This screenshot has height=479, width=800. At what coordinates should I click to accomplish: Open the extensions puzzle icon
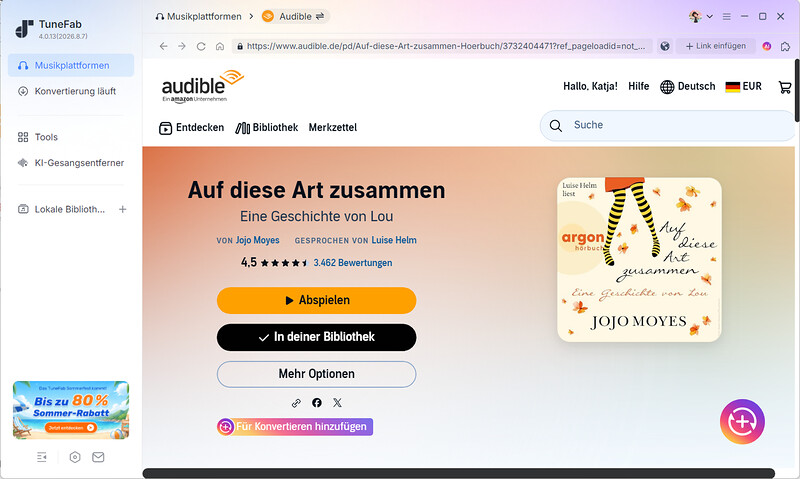click(x=785, y=46)
